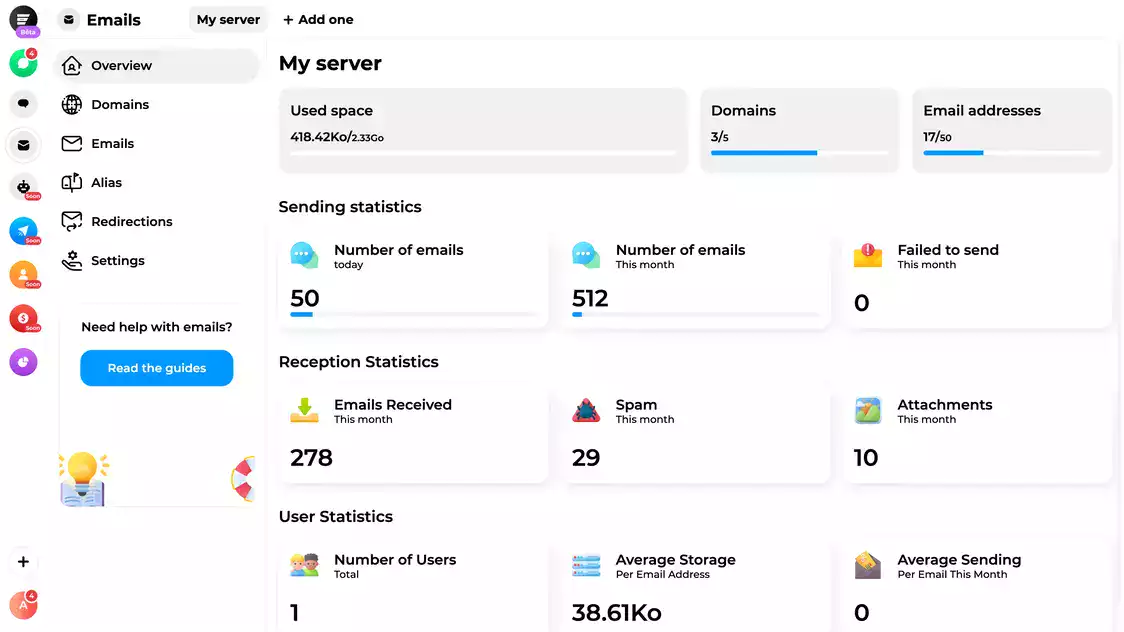Open Emails in the sidebar menu
The width and height of the screenshot is (1124, 632).
[156, 143]
